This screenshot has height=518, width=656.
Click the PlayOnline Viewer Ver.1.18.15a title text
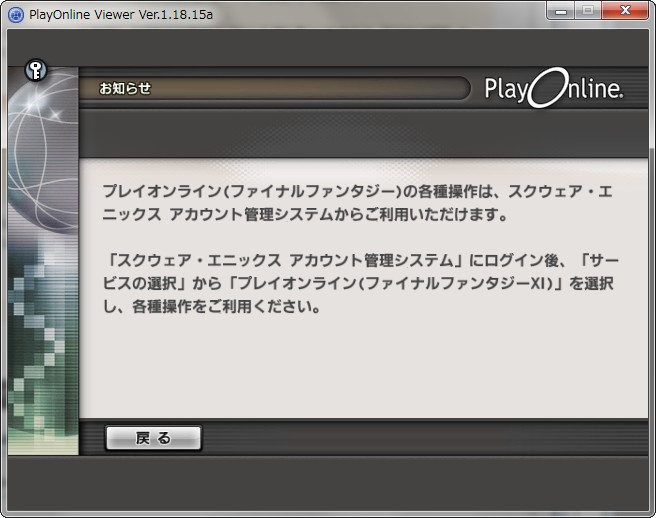tap(121, 15)
